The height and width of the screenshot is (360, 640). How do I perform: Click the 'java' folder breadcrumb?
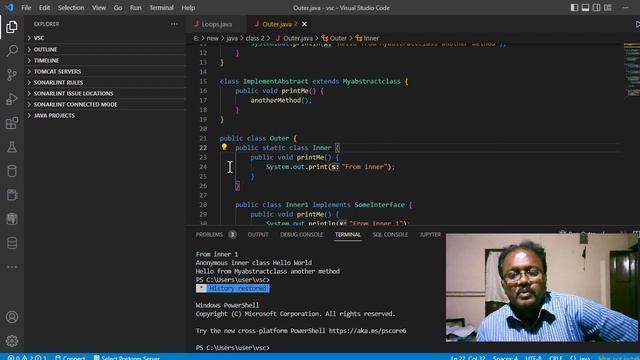click(x=232, y=38)
